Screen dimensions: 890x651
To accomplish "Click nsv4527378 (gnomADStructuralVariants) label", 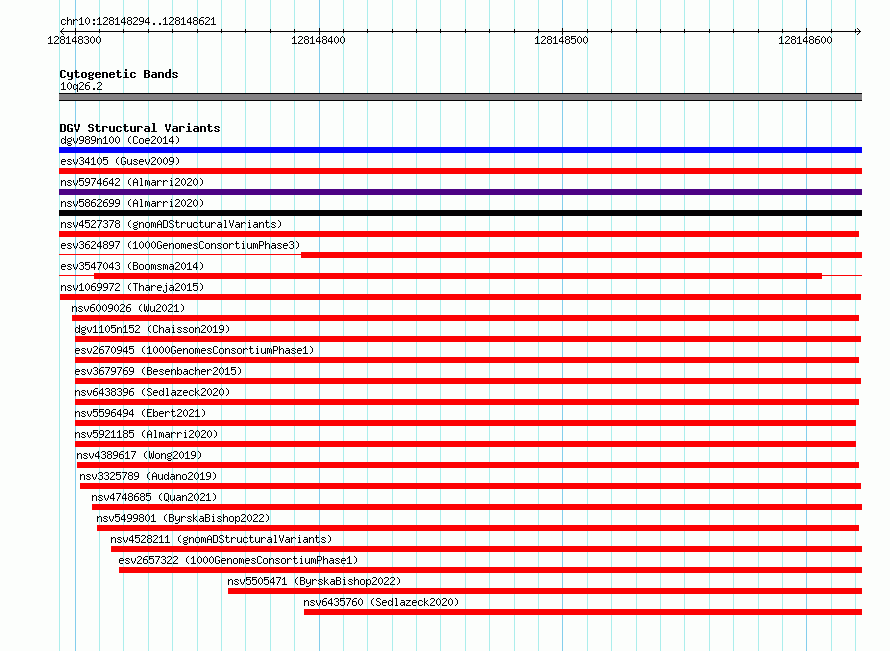I will coord(171,224).
